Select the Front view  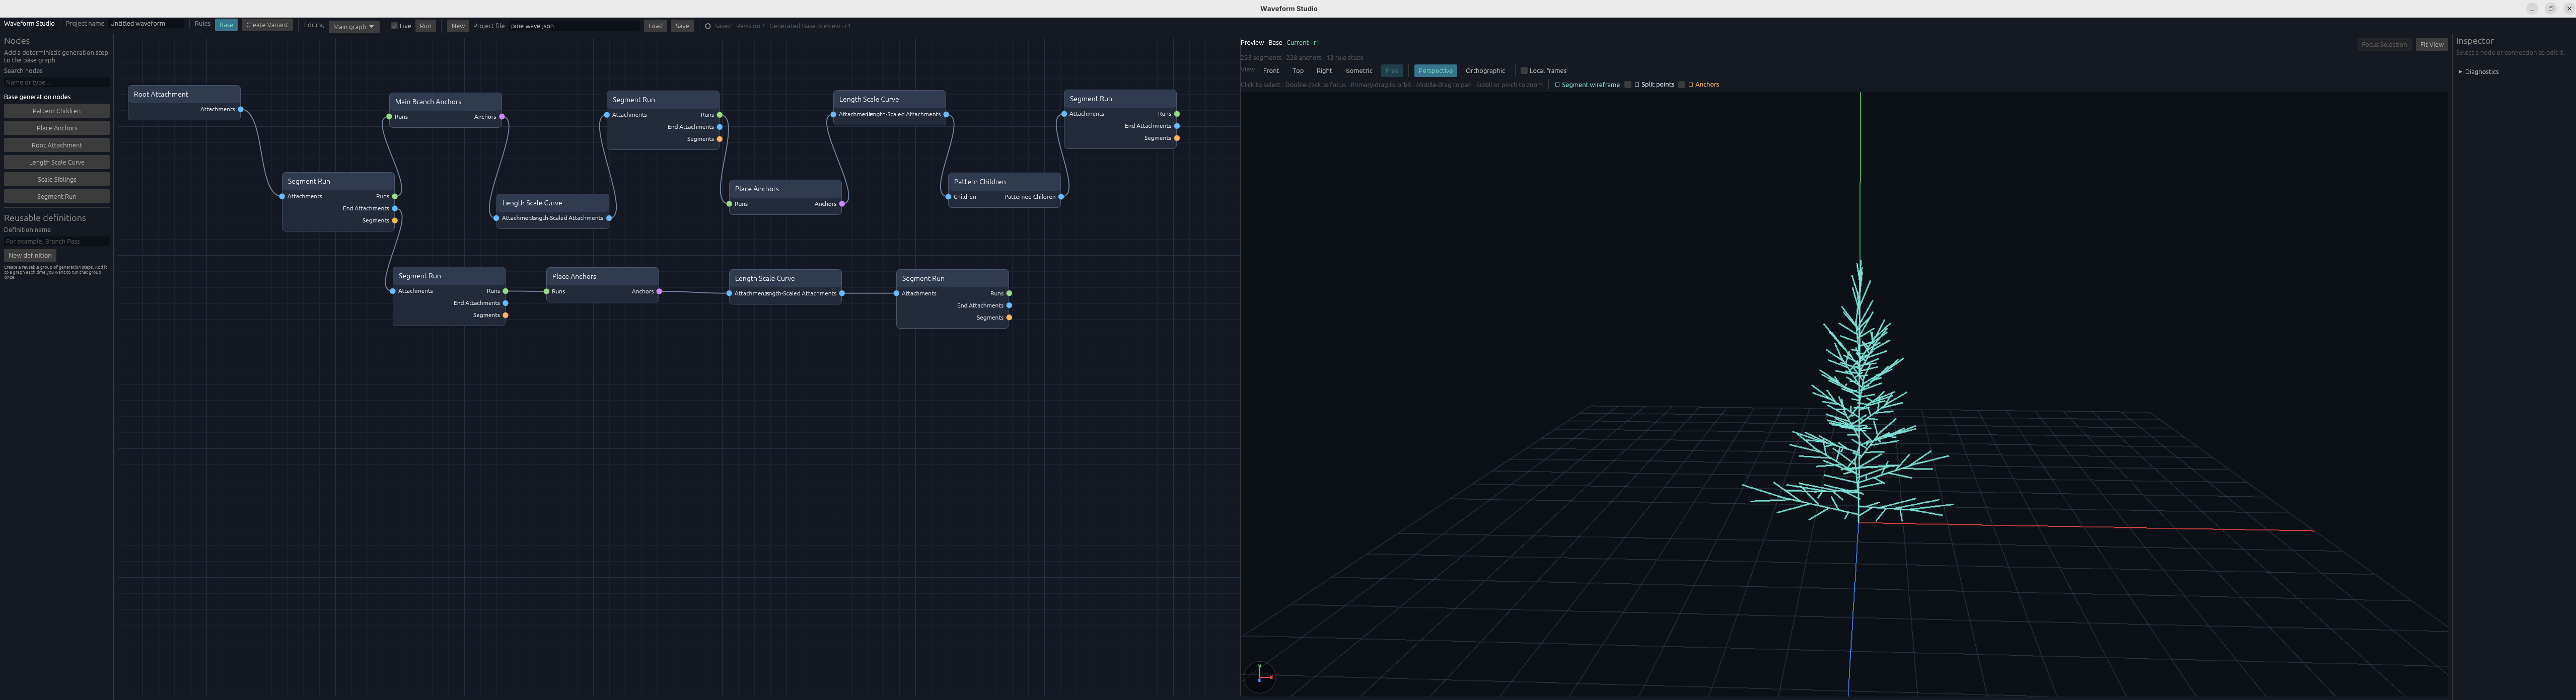(x=1271, y=71)
